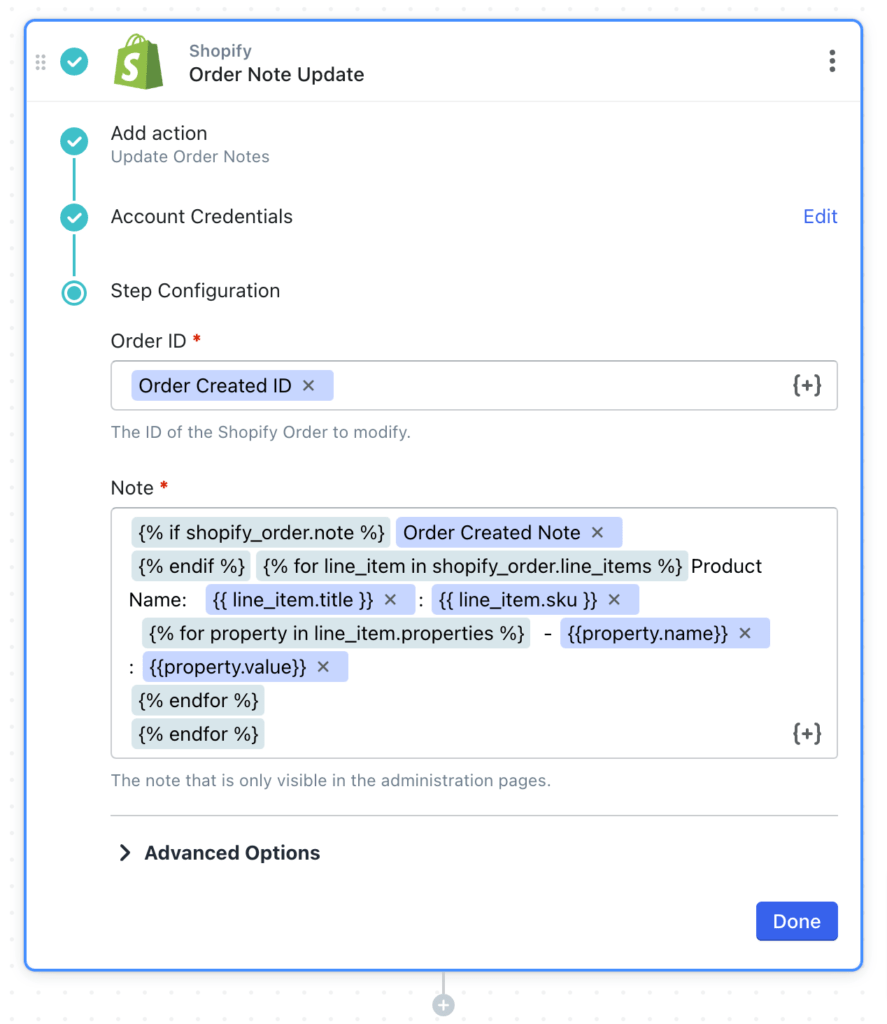887x1024 pixels.
Task: Select the Step Configuration step indicator
Action: [x=74, y=293]
